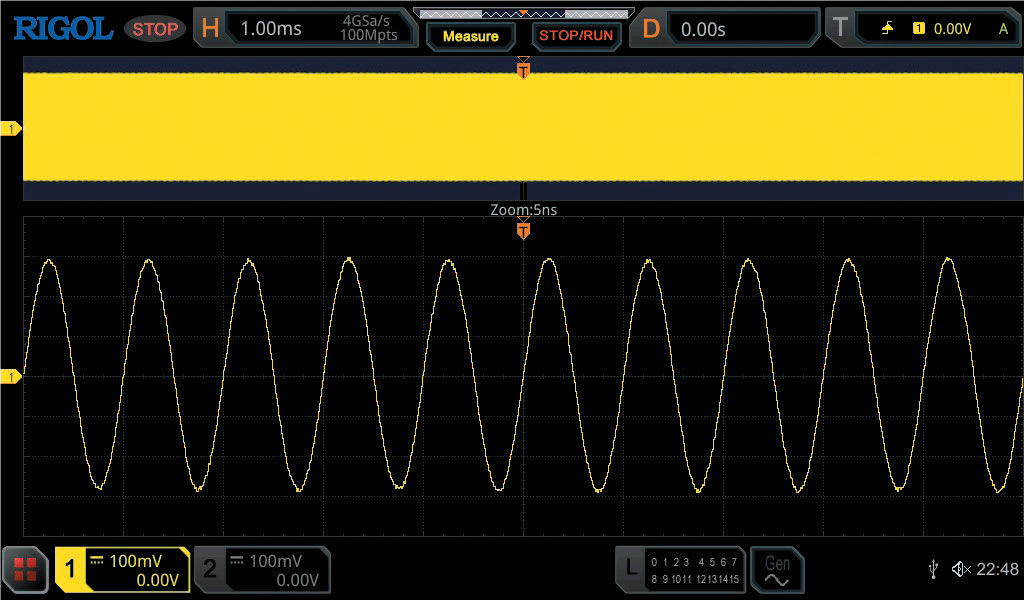Open the digital channels L panel
This screenshot has height=600, width=1024.
tap(680, 570)
